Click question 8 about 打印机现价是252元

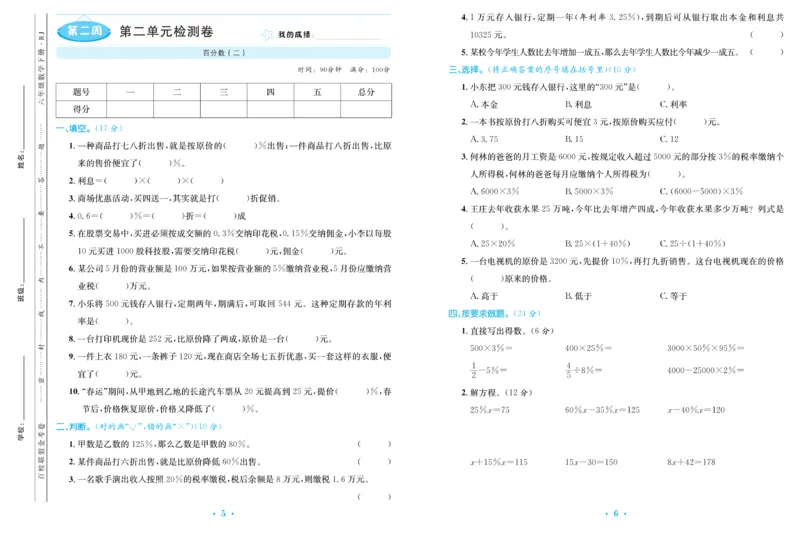pyautogui.click(x=201, y=339)
